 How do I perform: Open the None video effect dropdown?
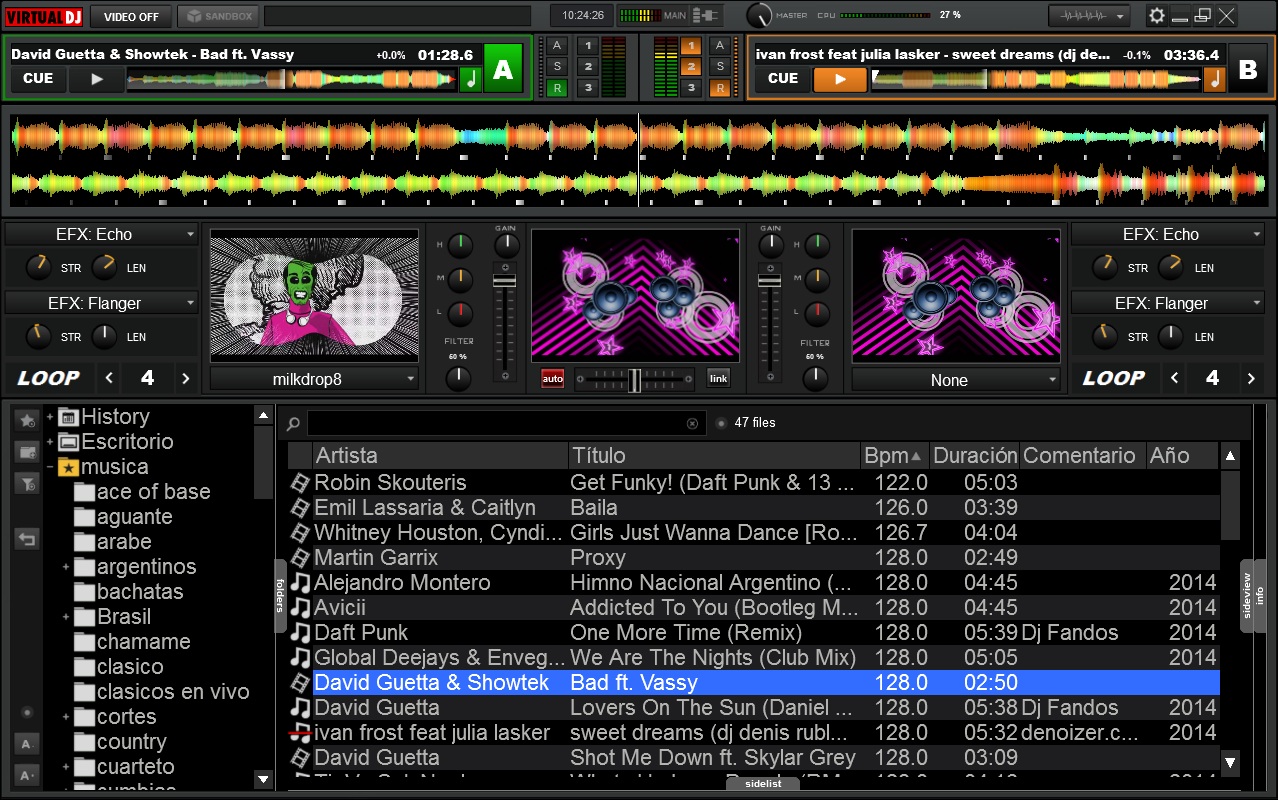(956, 380)
